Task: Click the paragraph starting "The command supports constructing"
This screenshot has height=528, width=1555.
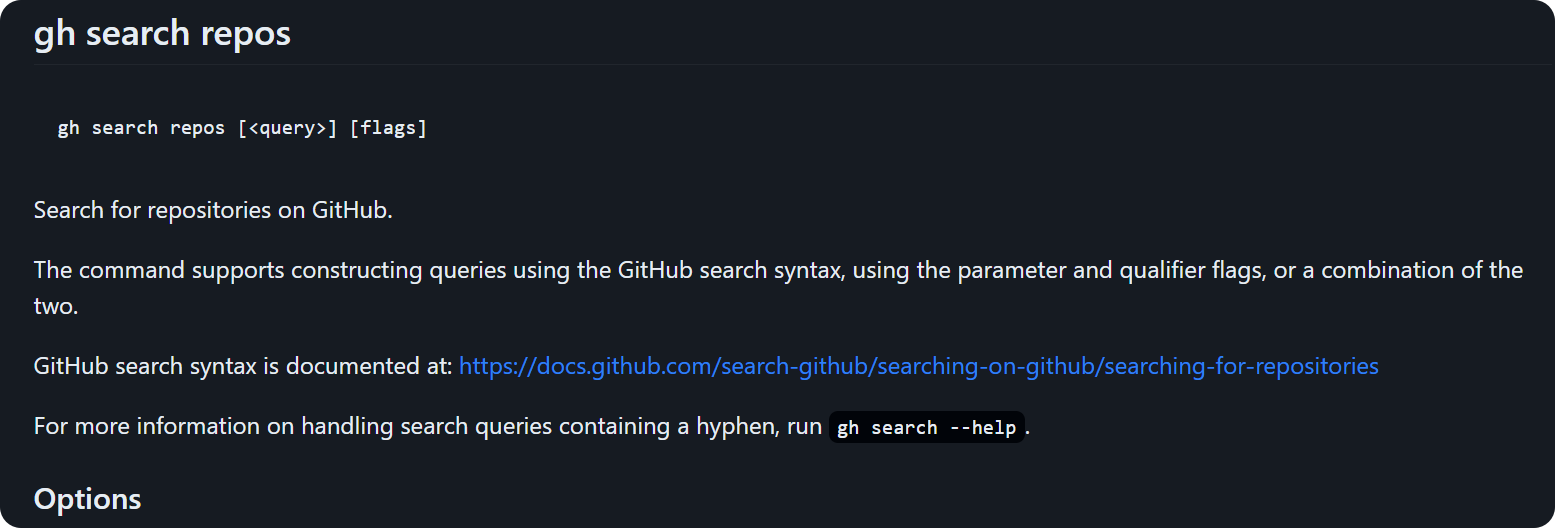Action: (x=778, y=288)
